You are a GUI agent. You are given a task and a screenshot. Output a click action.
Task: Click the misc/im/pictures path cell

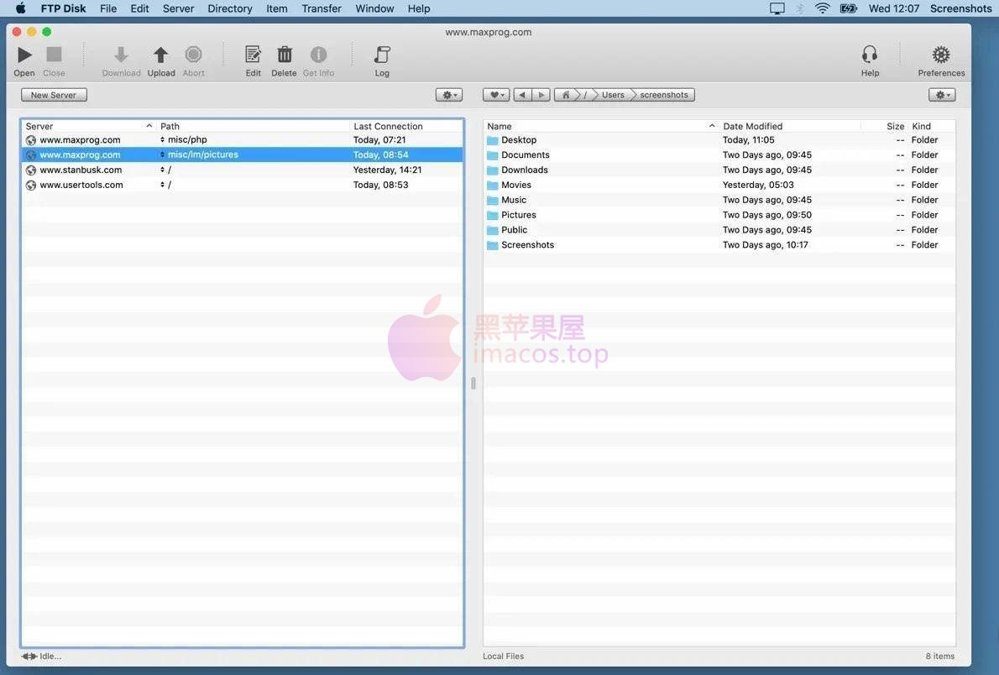[x=203, y=155]
